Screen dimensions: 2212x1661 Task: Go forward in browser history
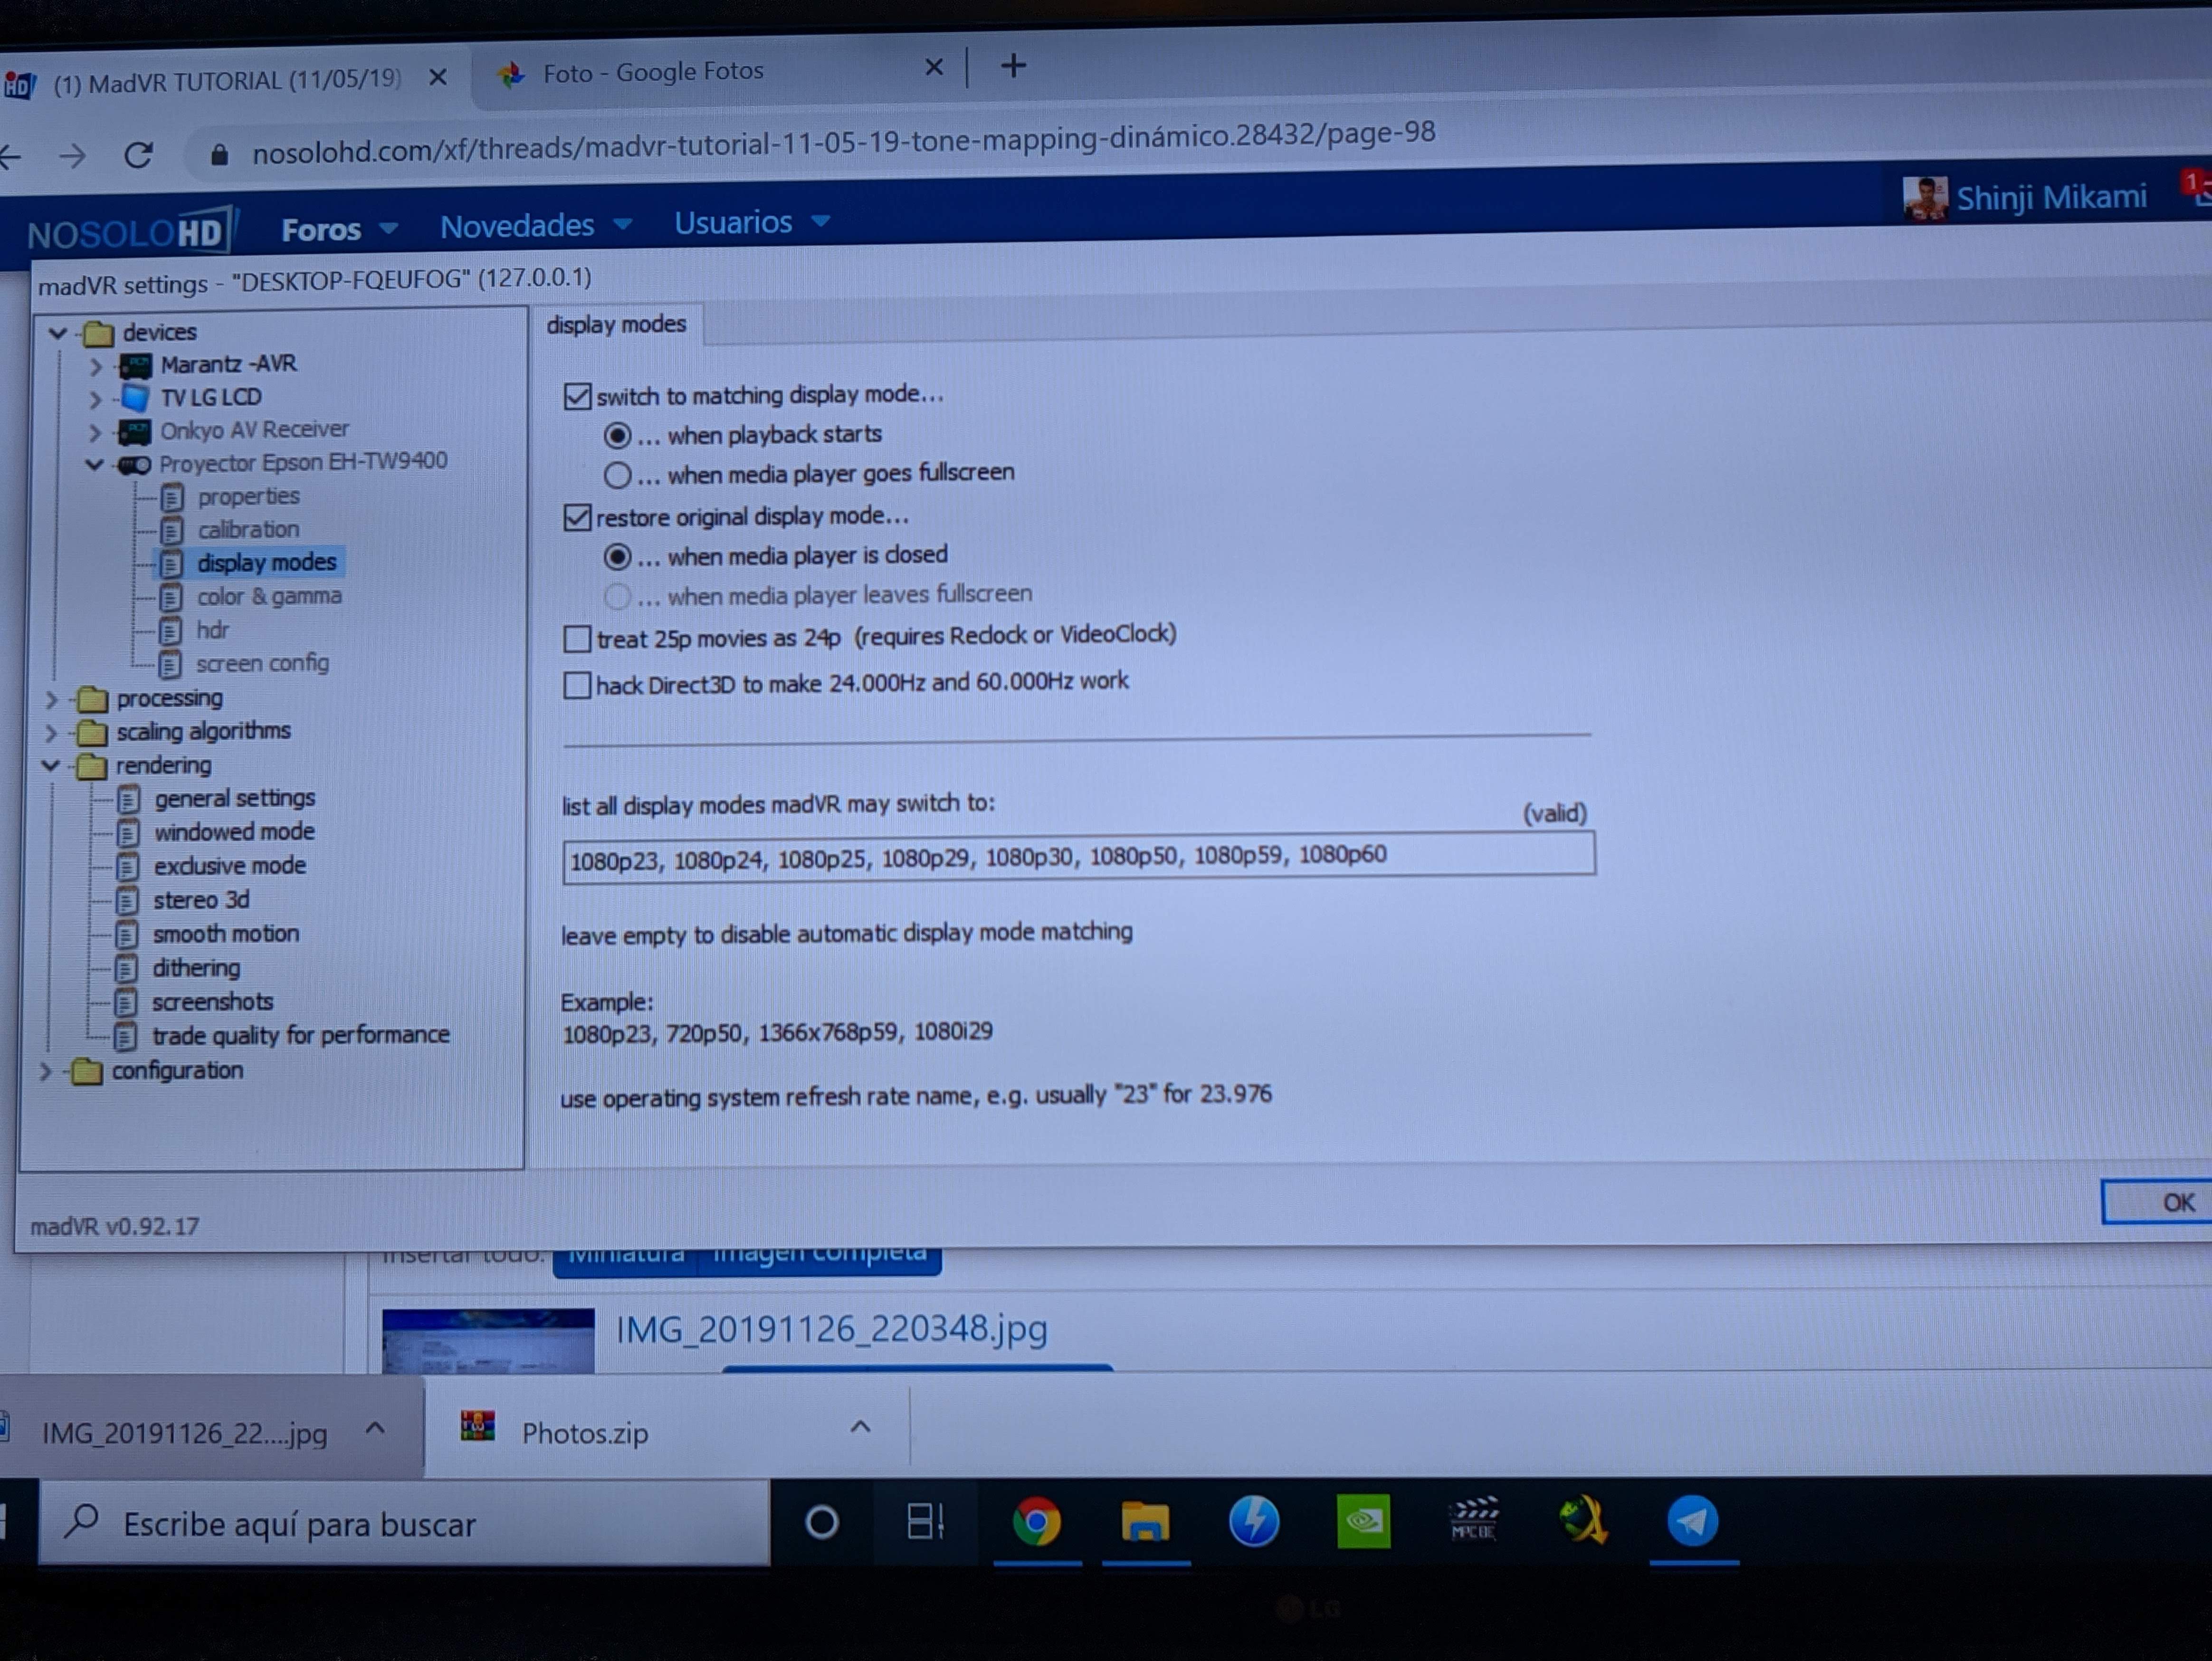(72, 156)
